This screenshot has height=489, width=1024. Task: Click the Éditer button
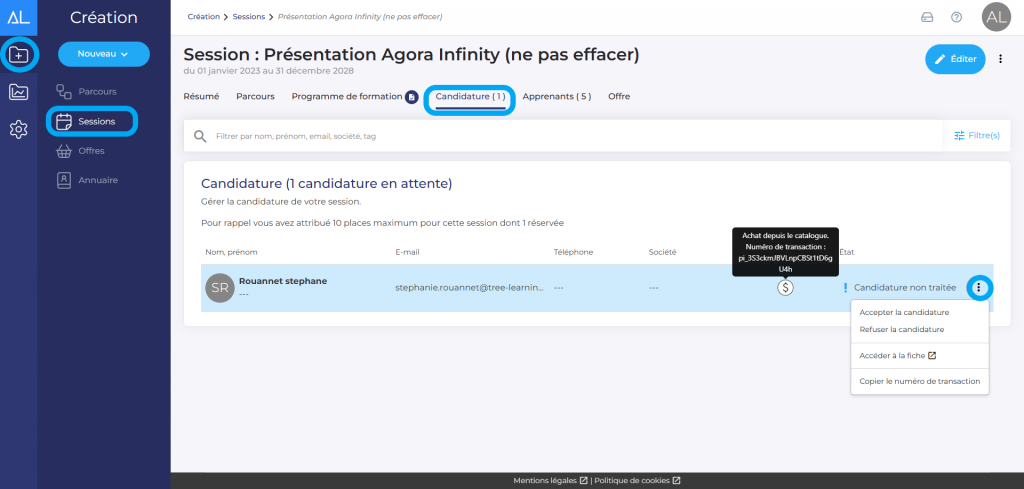[x=955, y=59]
